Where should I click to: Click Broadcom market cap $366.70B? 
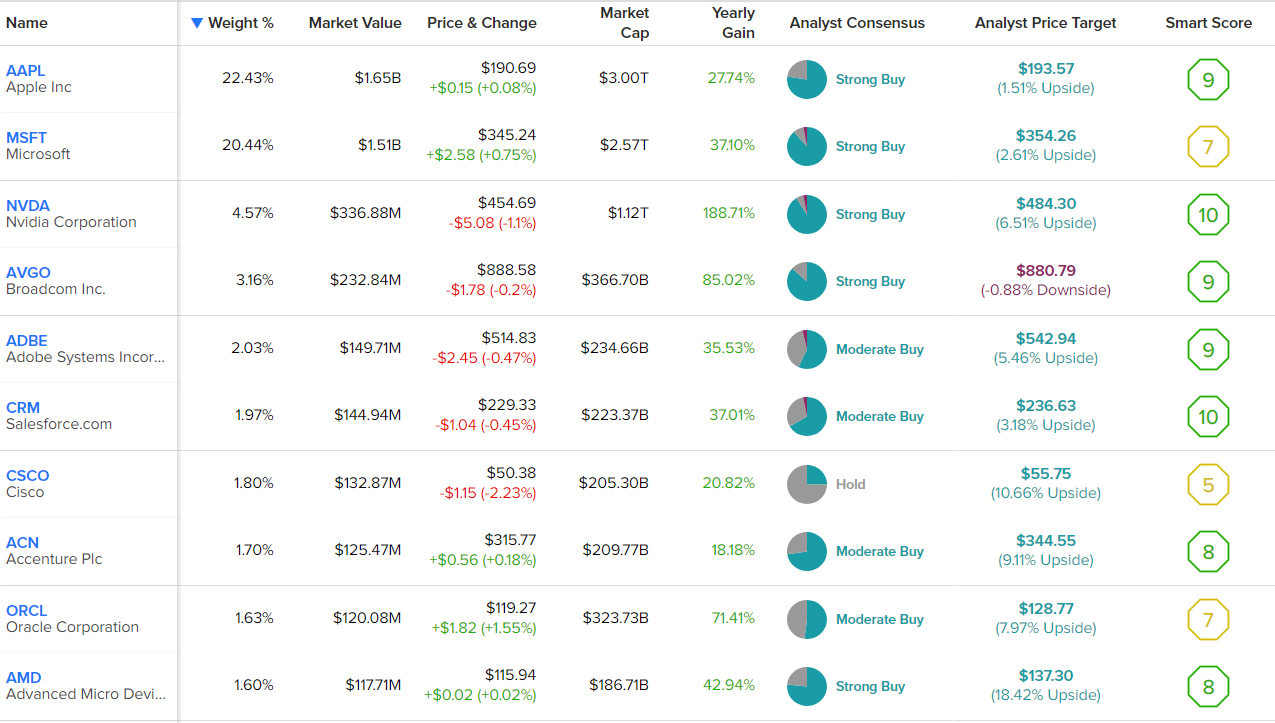click(x=615, y=280)
